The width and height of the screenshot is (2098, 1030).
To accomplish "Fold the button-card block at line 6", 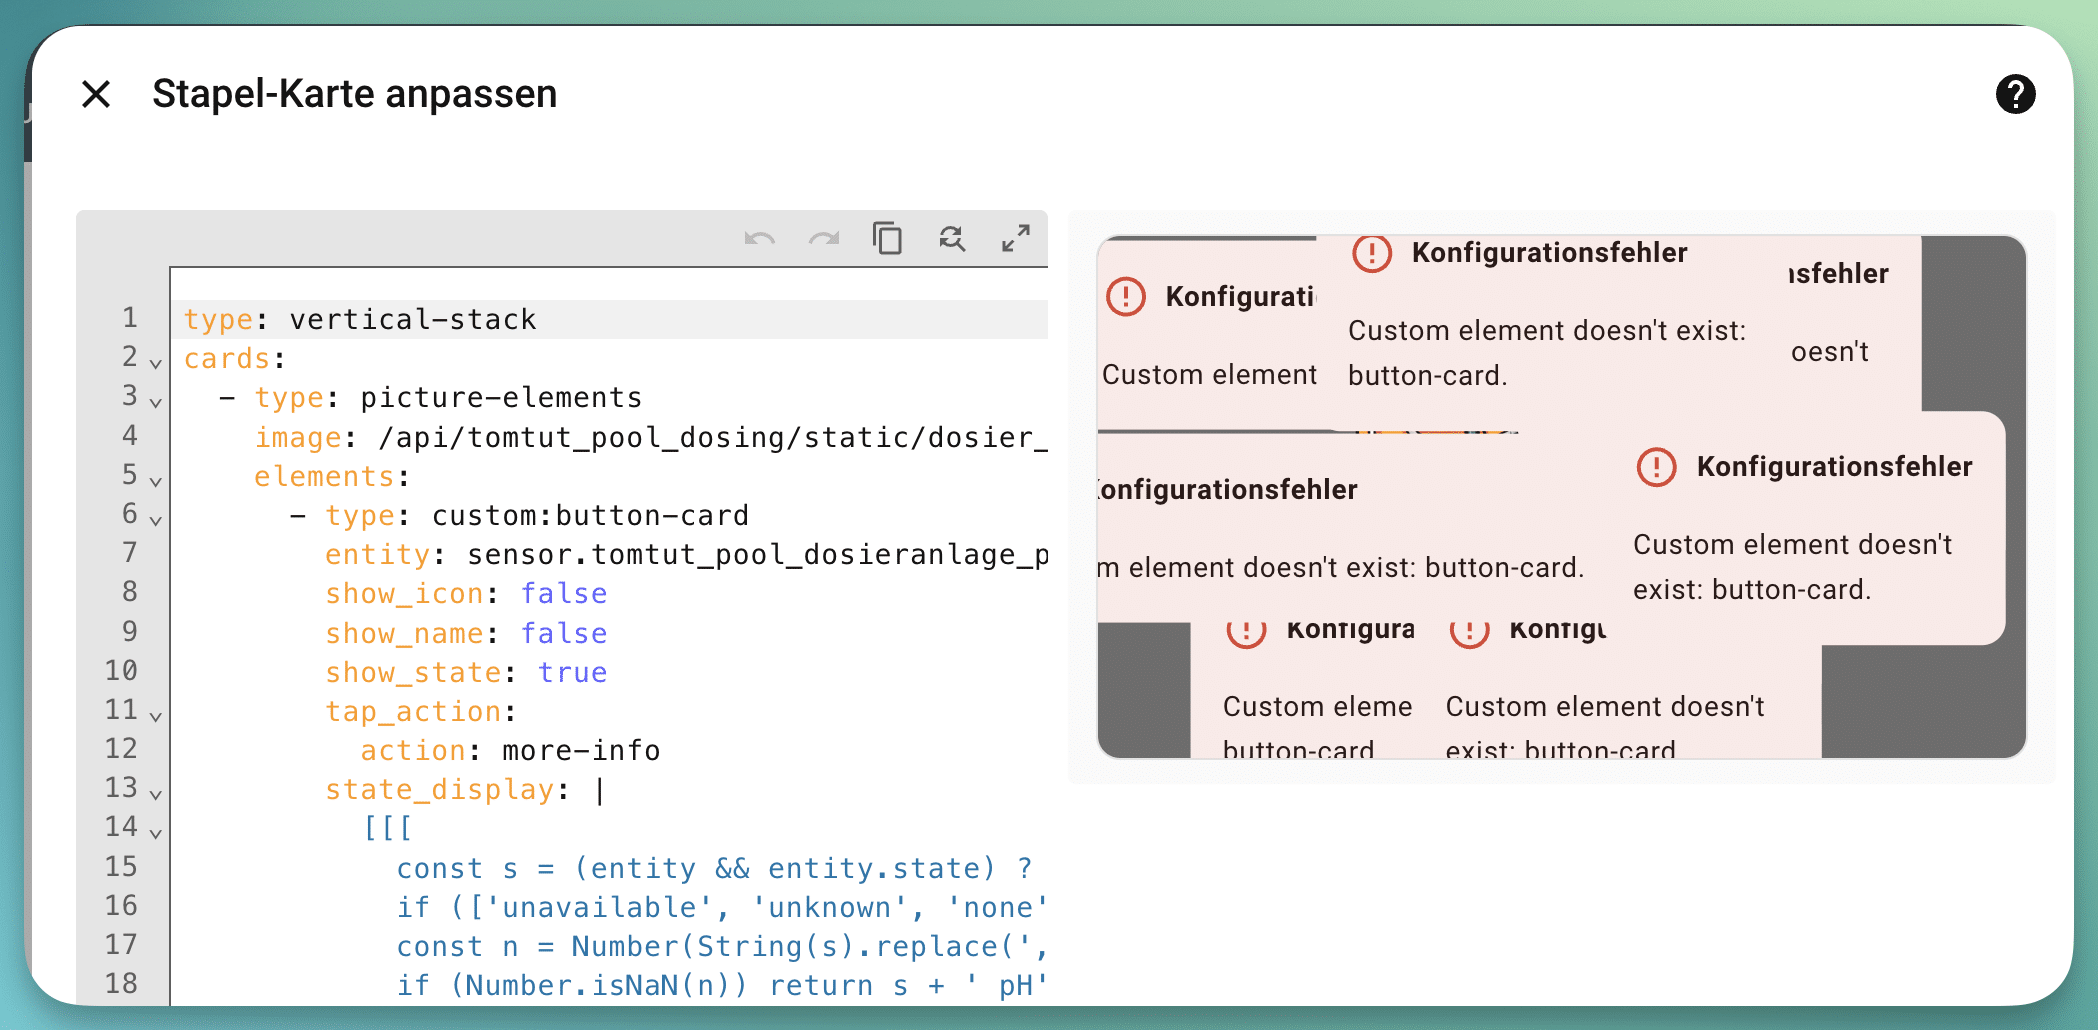I will 156,520.
